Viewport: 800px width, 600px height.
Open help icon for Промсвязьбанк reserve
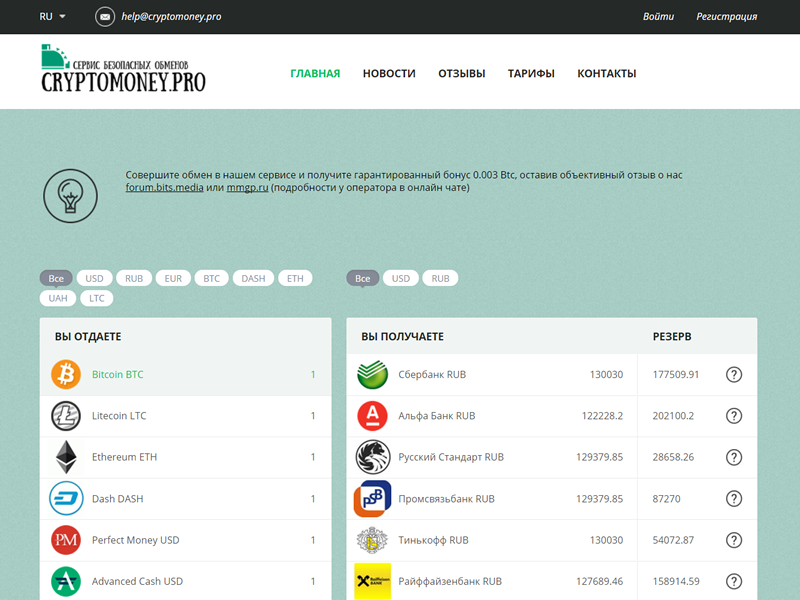pos(734,498)
